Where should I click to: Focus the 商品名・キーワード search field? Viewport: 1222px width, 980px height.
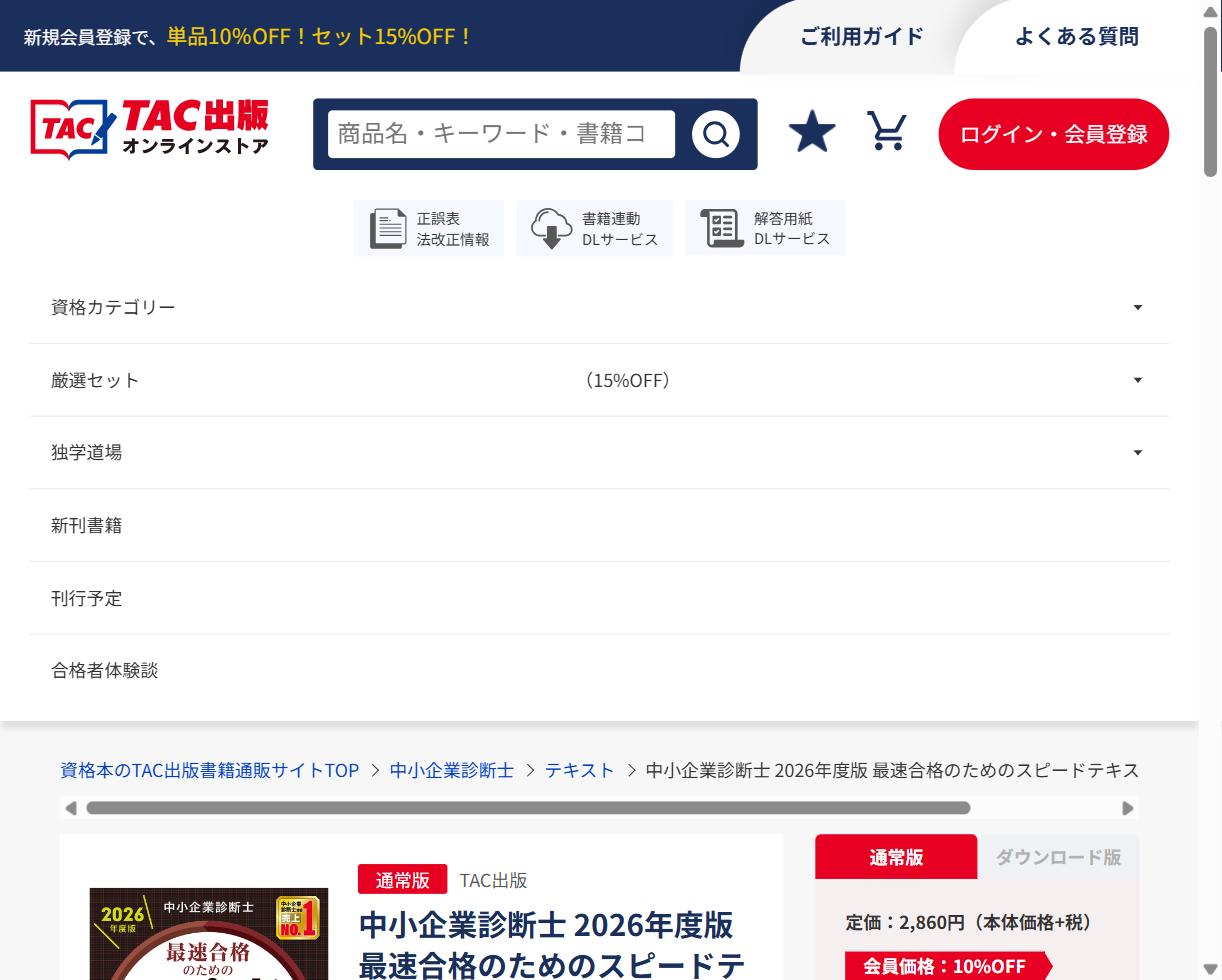pos(501,134)
